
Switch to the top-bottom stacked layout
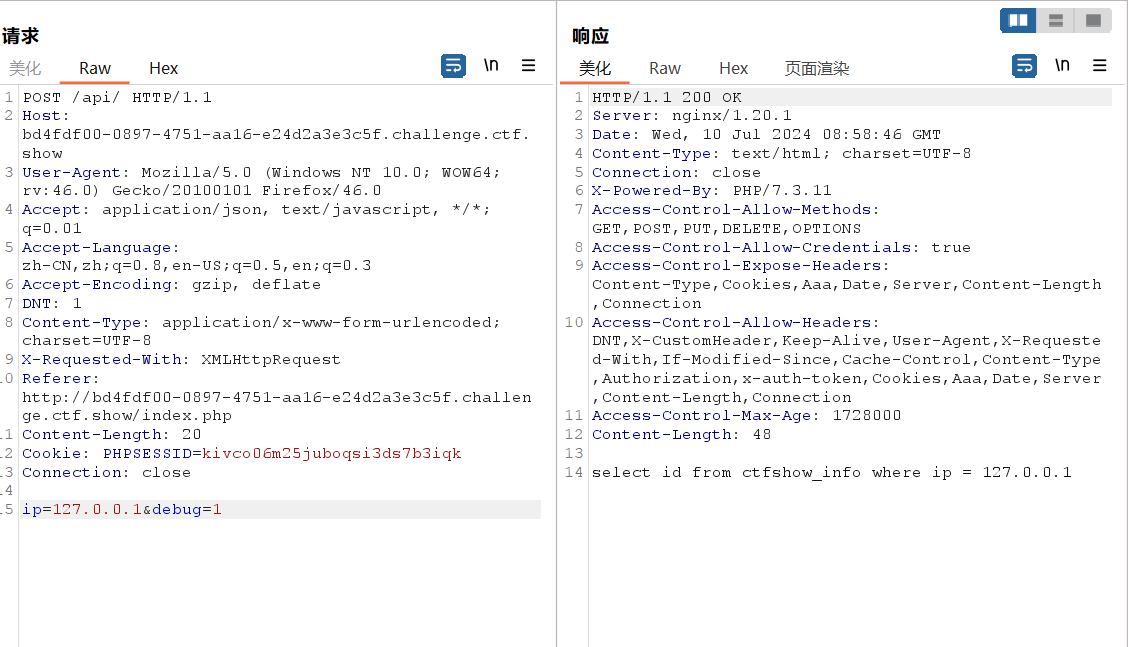[1055, 20]
